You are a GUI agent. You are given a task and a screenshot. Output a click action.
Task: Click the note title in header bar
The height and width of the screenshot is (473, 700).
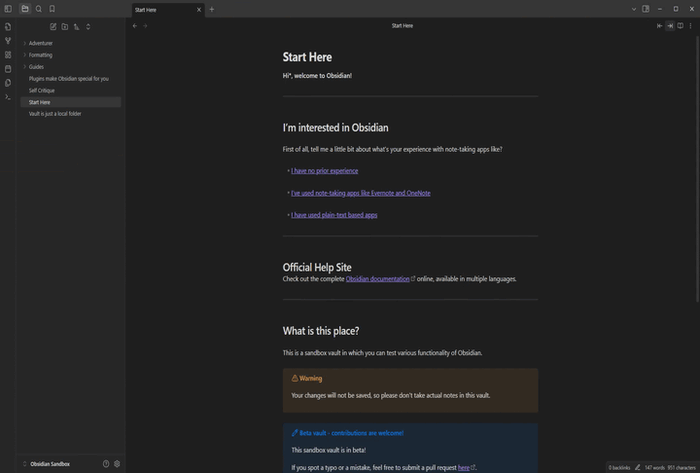(402, 26)
